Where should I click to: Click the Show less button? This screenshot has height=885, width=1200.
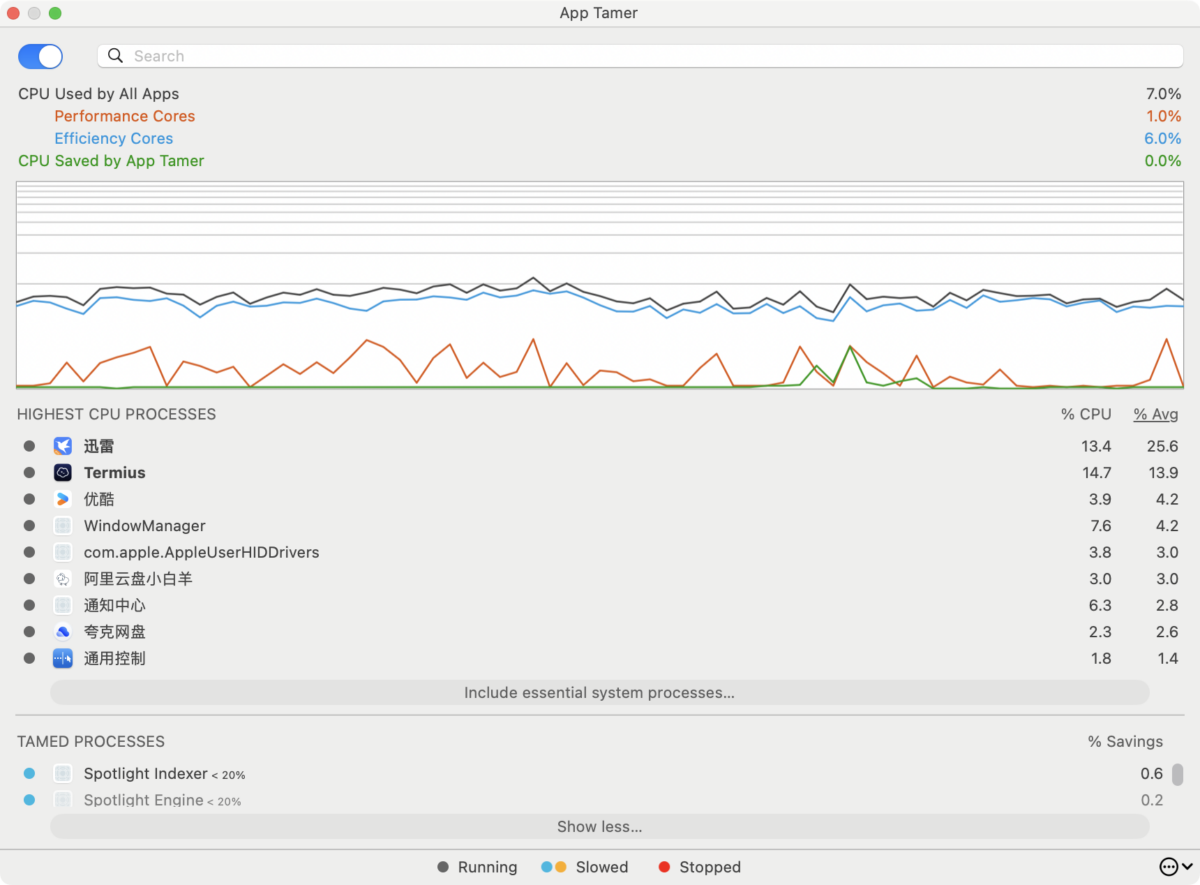[x=600, y=826]
